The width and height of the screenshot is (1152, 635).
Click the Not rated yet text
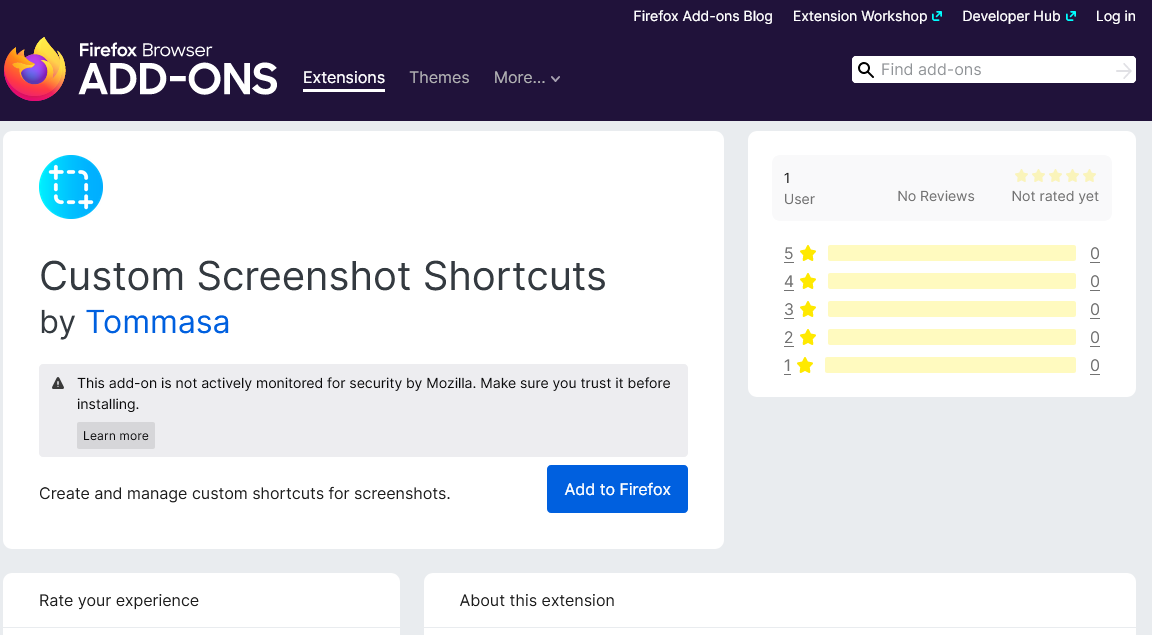(1055, 196)
